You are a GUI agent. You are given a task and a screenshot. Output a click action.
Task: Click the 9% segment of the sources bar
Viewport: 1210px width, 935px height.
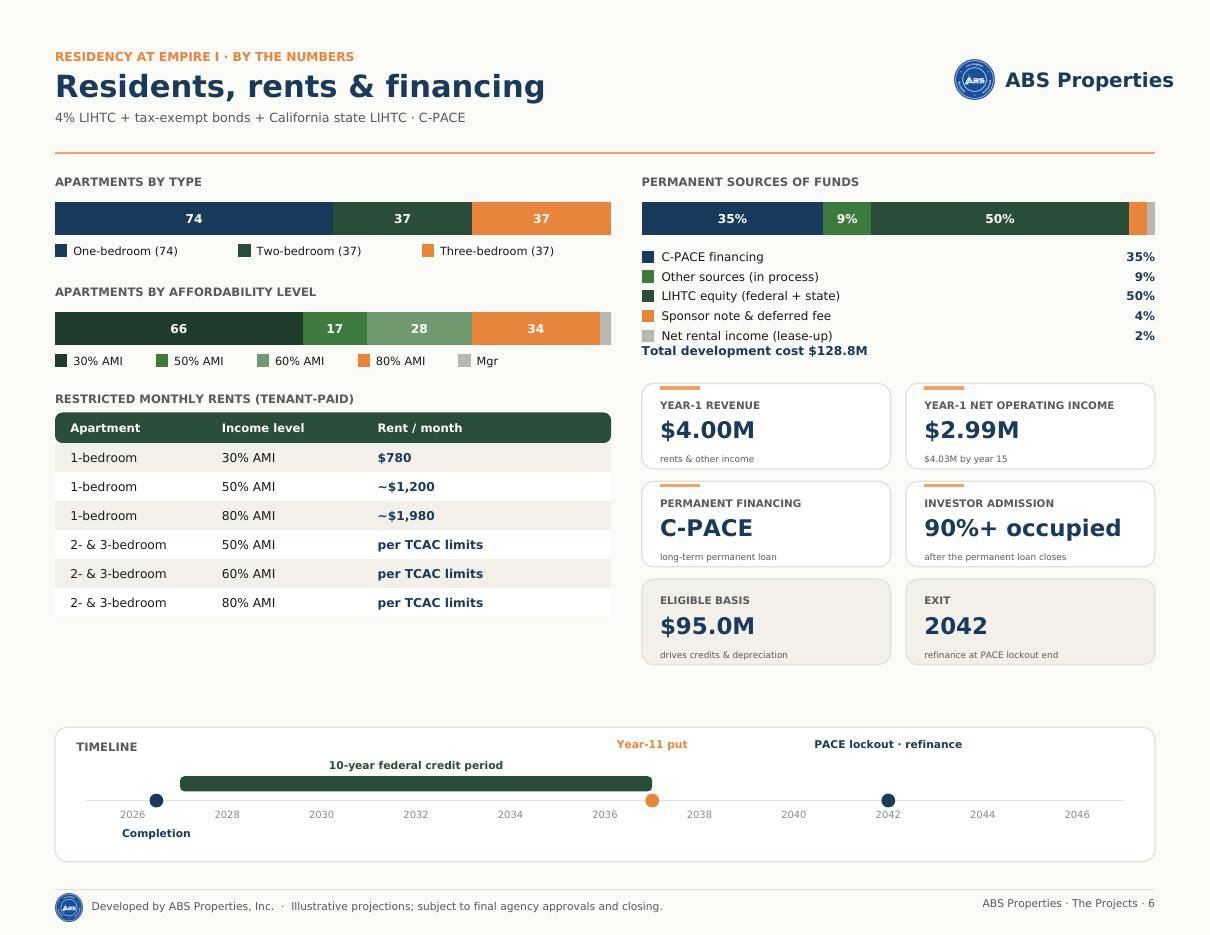tap(847, 218)
